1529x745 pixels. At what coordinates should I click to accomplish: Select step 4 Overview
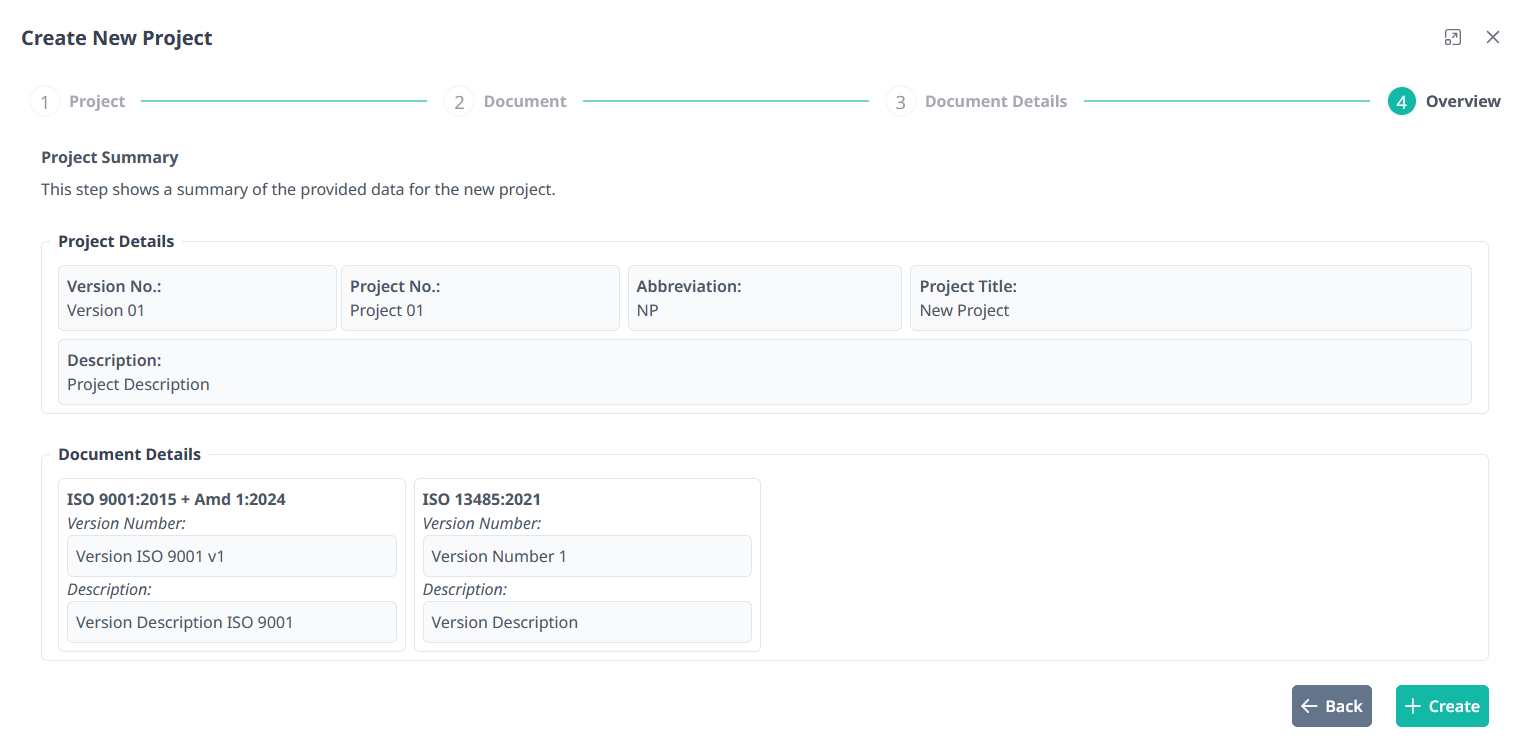(x=1462, y=101)
